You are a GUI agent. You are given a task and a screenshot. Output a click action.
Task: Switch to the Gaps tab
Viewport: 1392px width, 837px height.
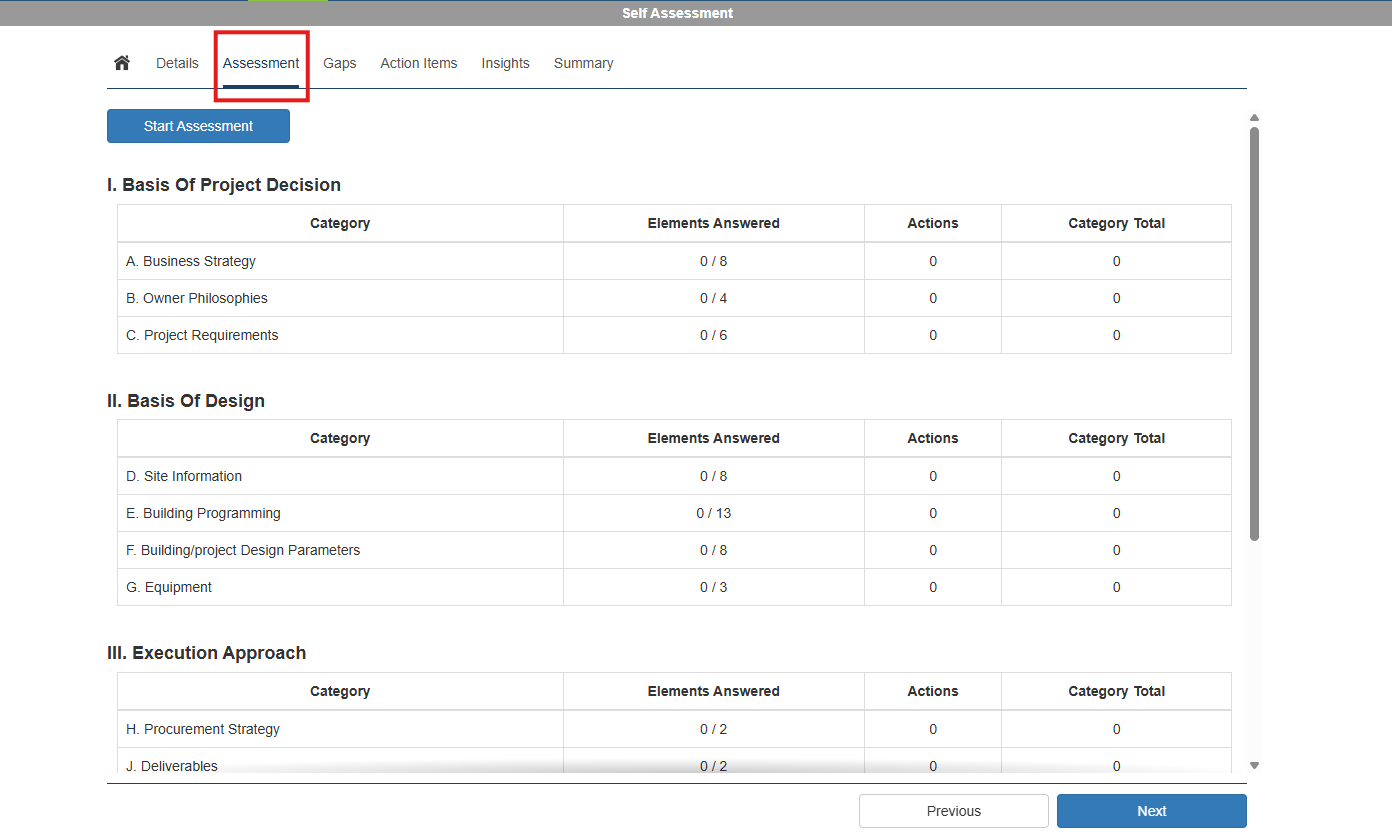(339, 63)
